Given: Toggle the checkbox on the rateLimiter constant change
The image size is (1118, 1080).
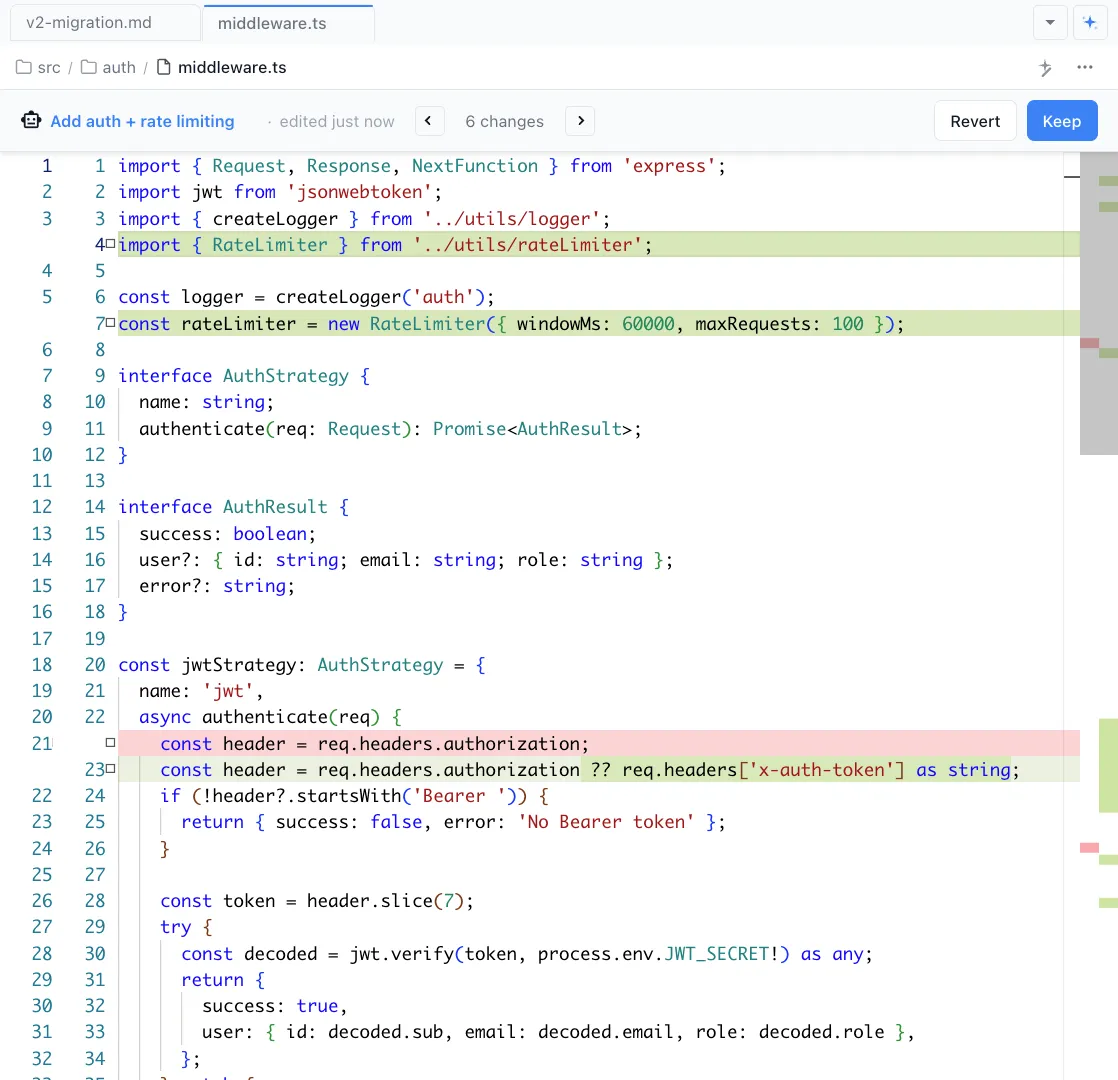Looking at the screenshot, I should pyautogui.click(x=109, y=322).
